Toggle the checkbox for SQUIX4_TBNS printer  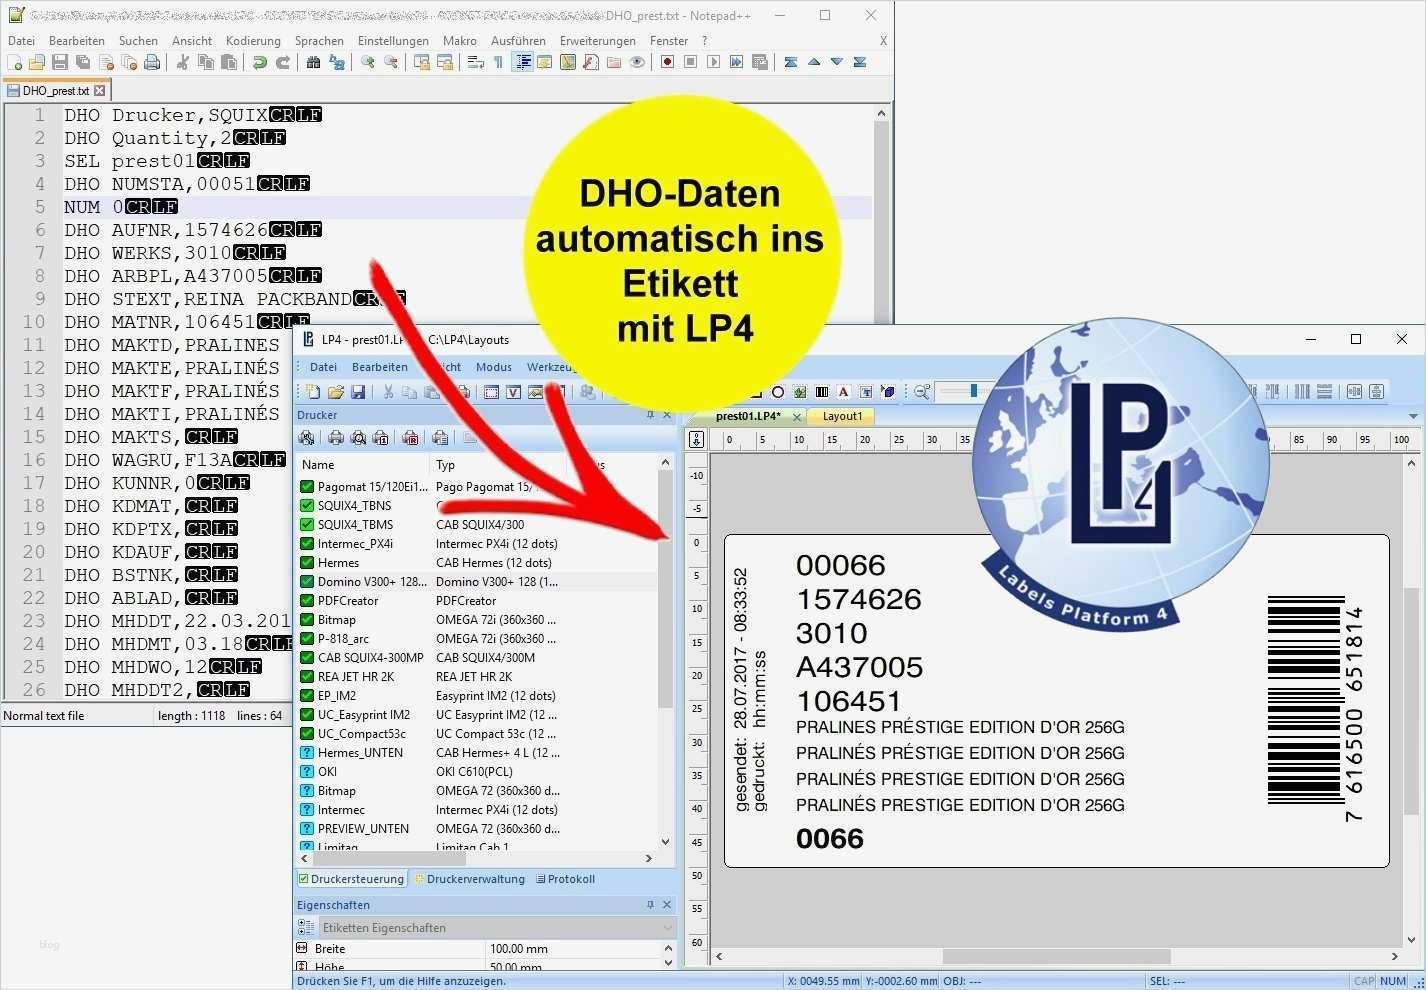(307, 506)
